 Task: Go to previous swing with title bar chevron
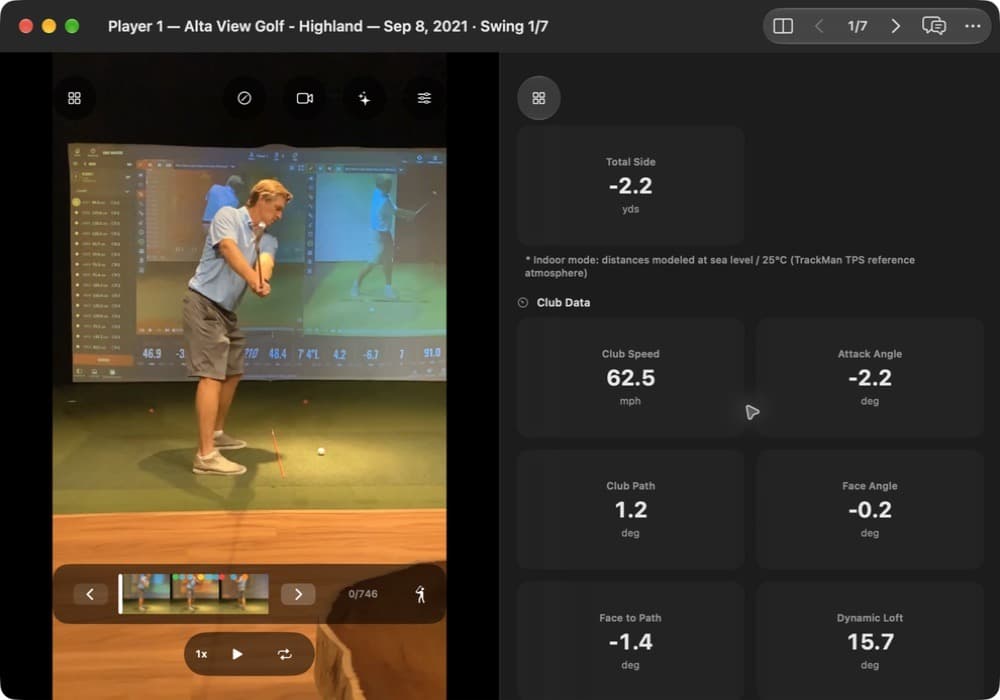pyautogui.click(x=820, y=26)
